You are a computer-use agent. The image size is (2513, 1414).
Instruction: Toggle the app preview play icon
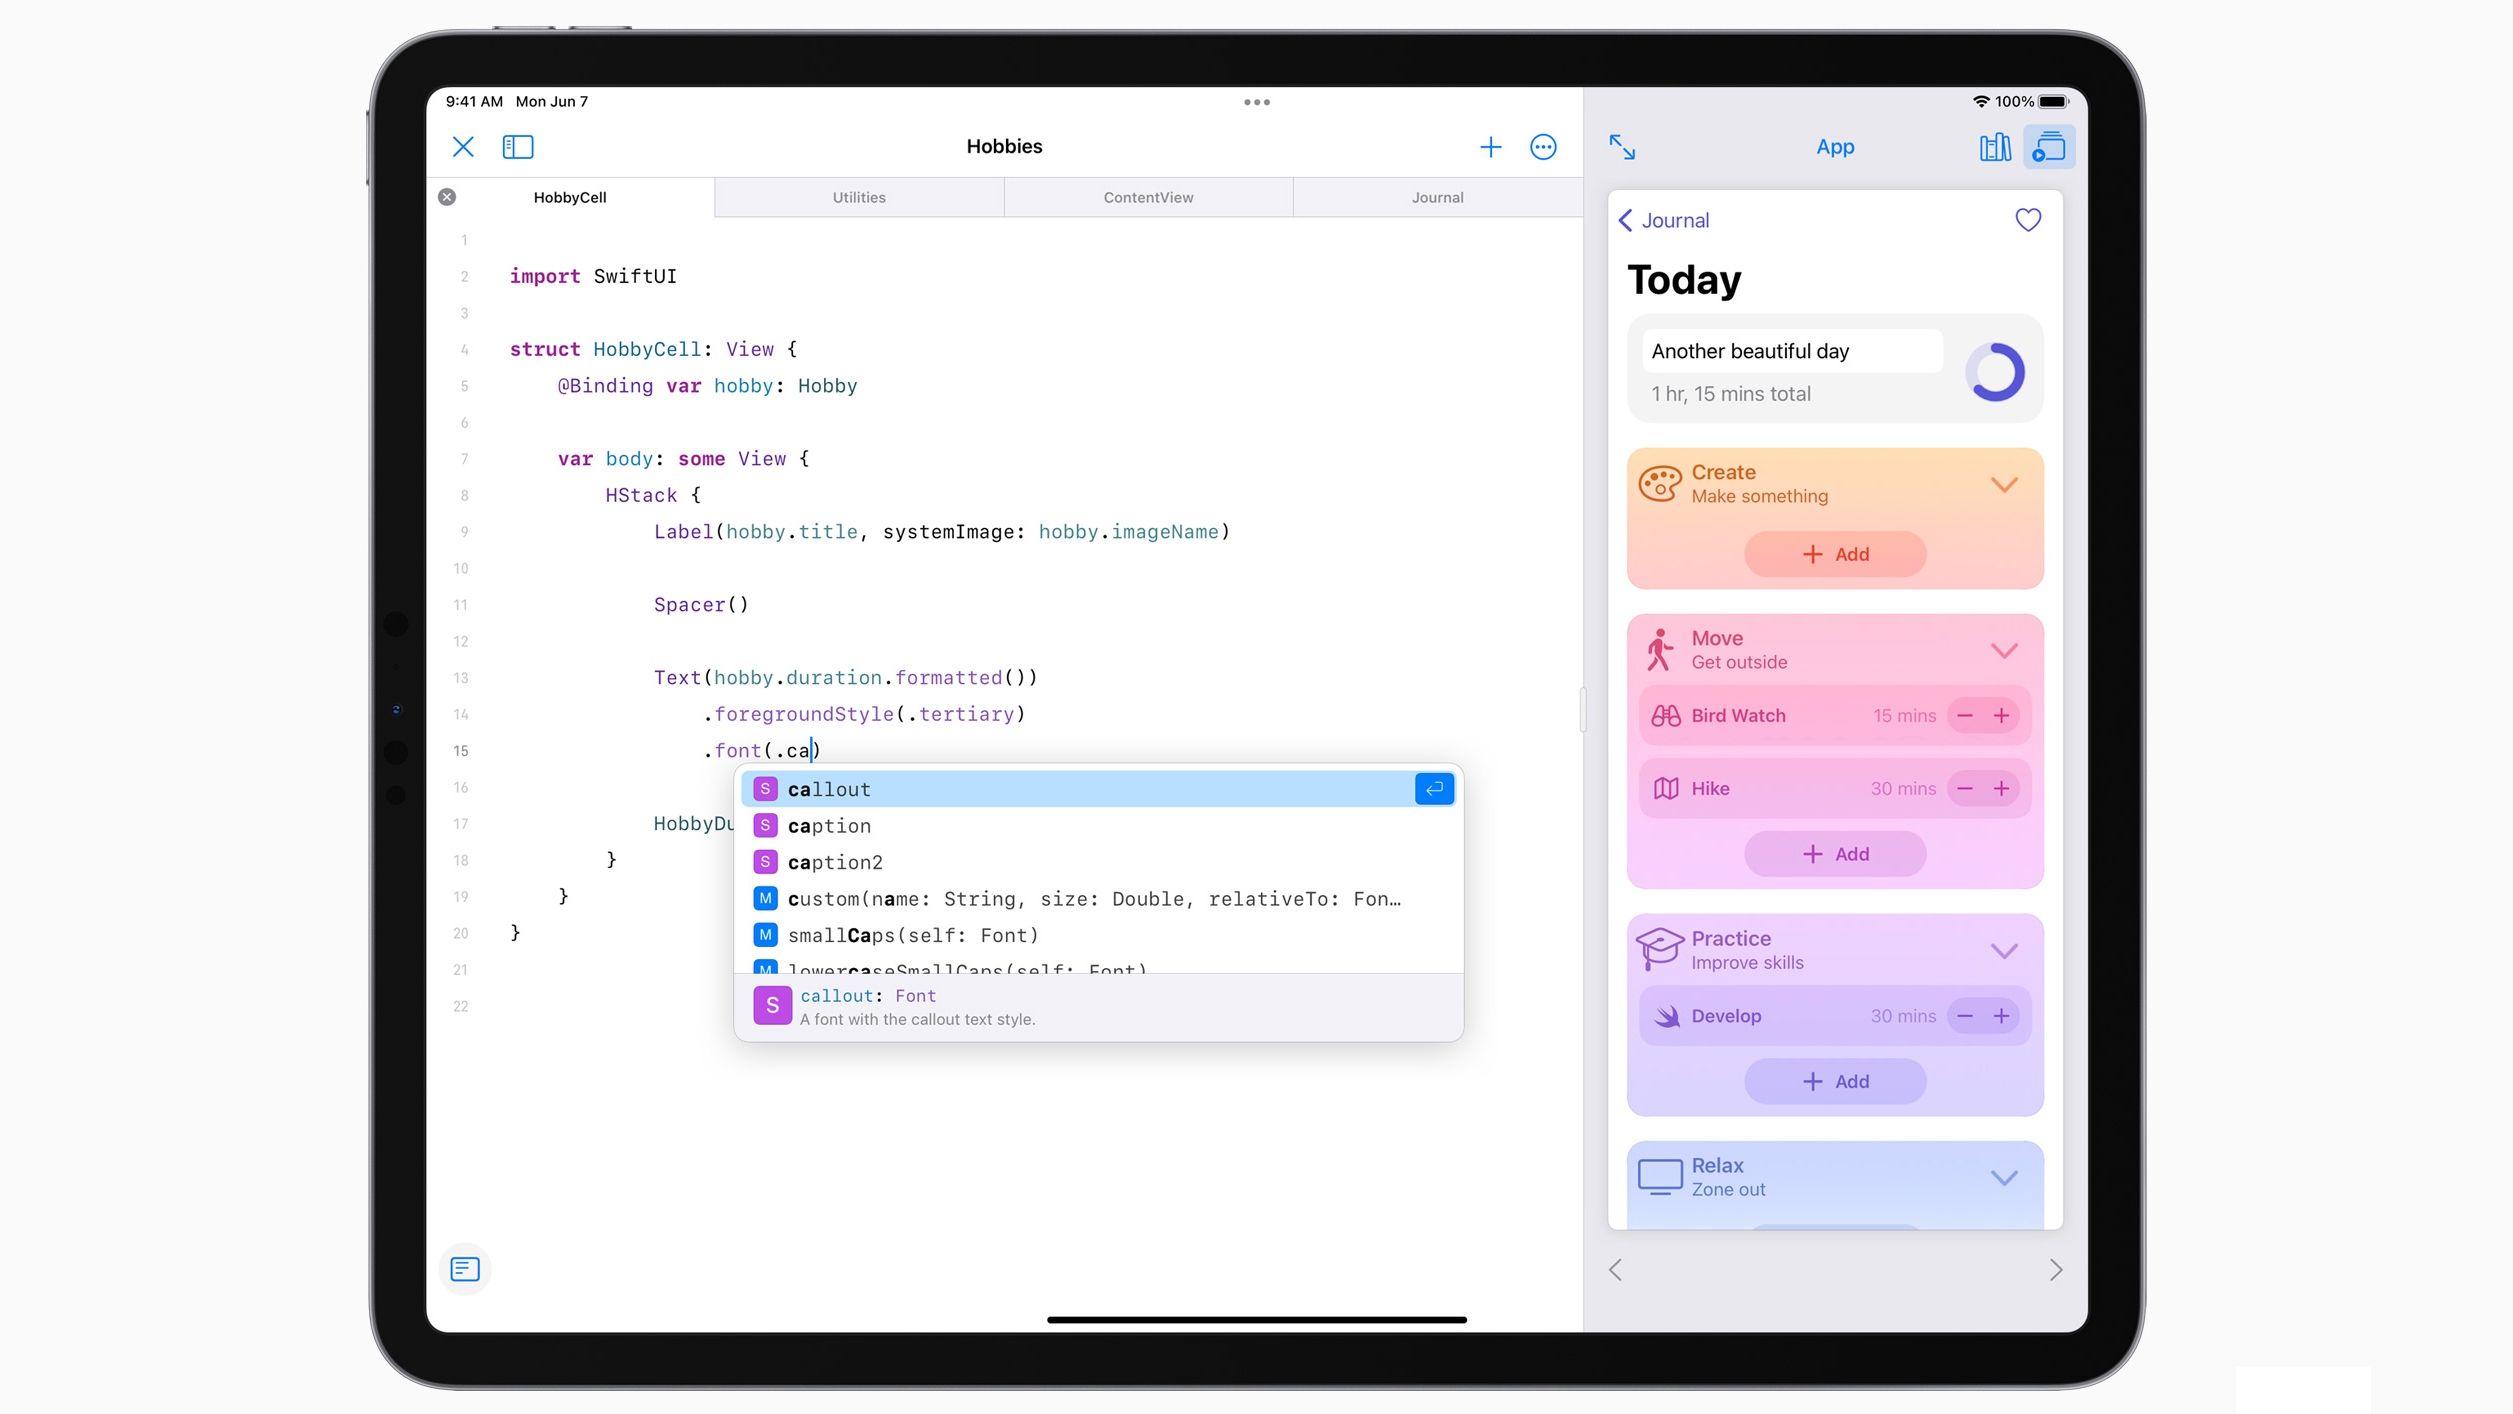(2049, 147)
